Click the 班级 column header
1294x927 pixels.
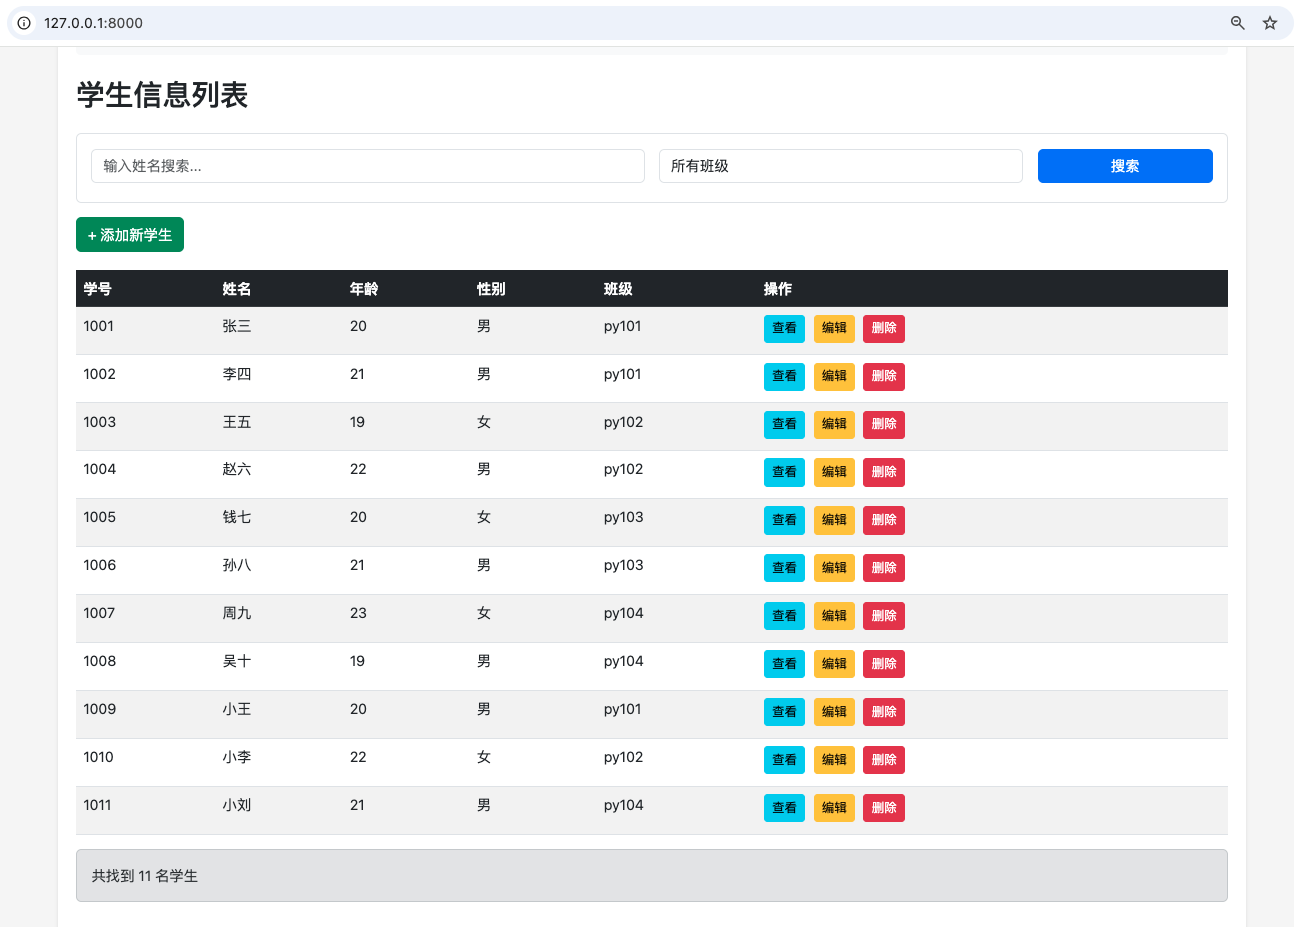[x=618, y=289]
